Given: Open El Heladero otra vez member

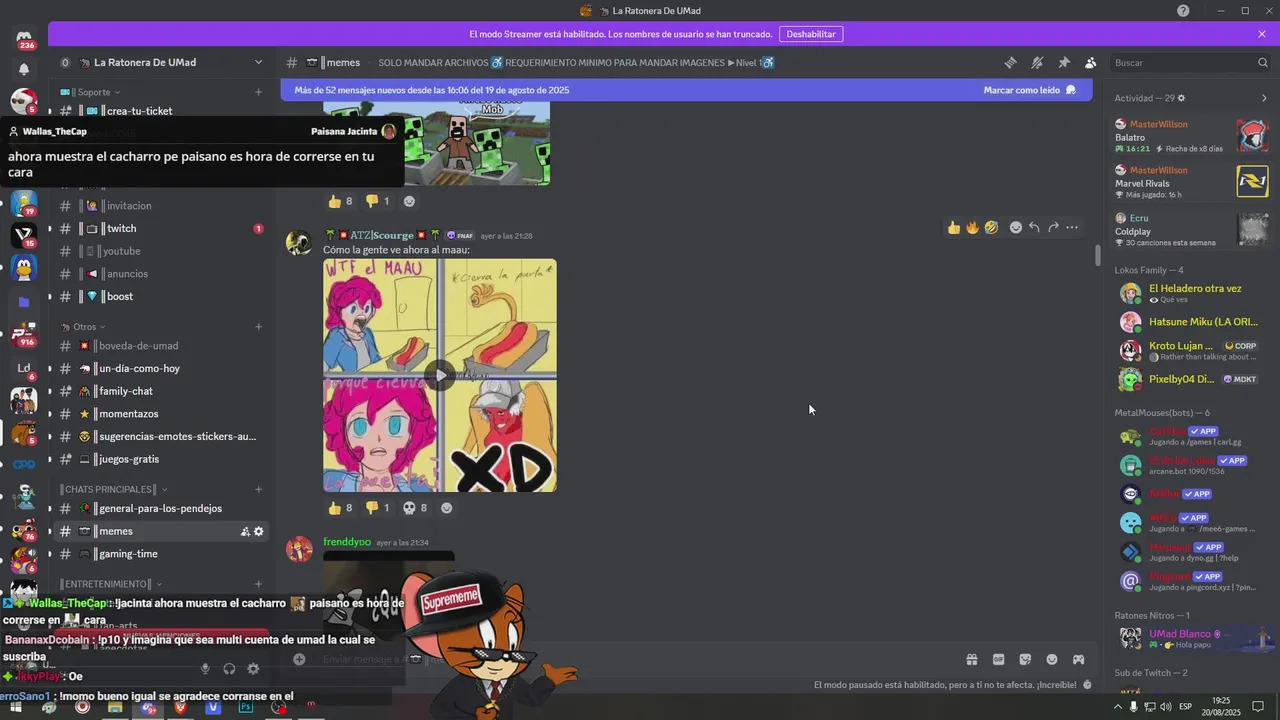Looking at the screenshot, I should coord(1191,293).
